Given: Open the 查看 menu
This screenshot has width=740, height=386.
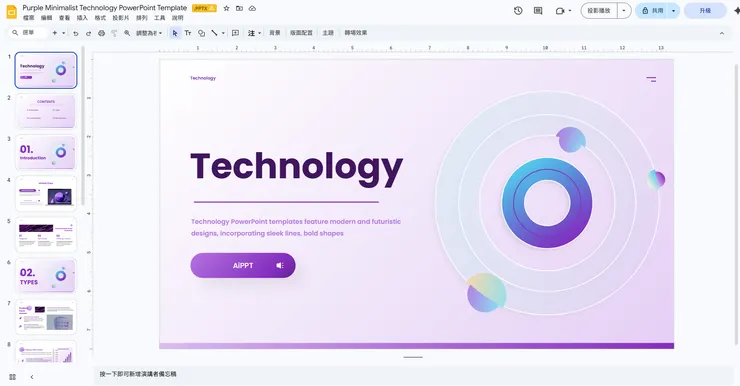Looking at the screenshot, I should click(64, 18).
